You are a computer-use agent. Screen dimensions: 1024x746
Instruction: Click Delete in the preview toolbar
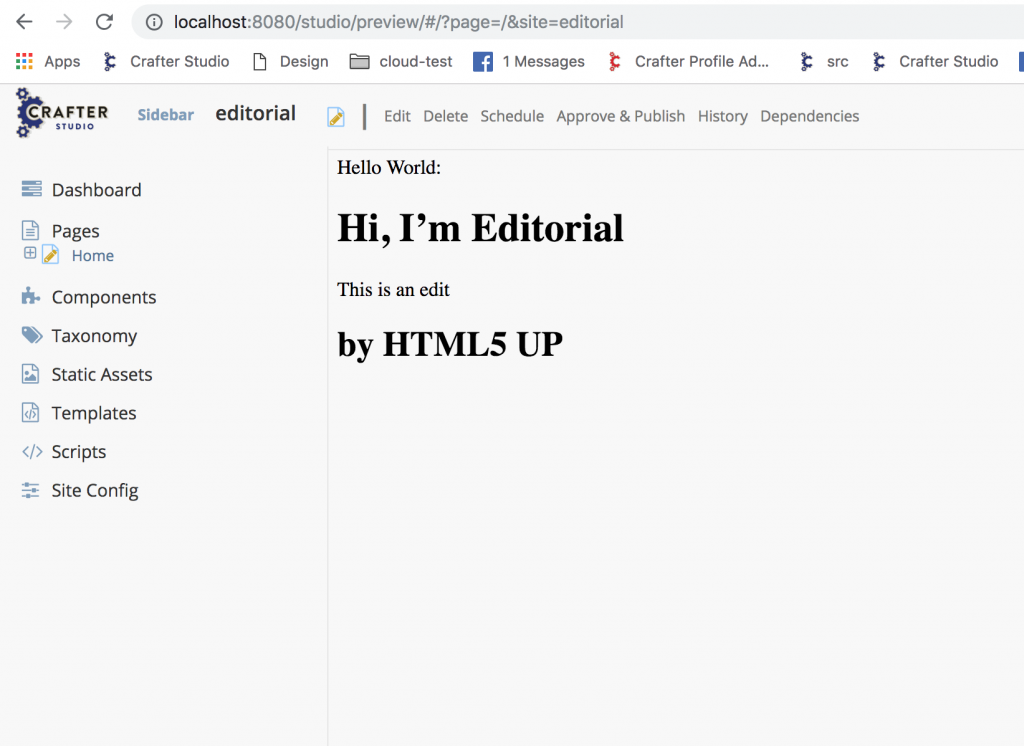click(x=445, y=116)
